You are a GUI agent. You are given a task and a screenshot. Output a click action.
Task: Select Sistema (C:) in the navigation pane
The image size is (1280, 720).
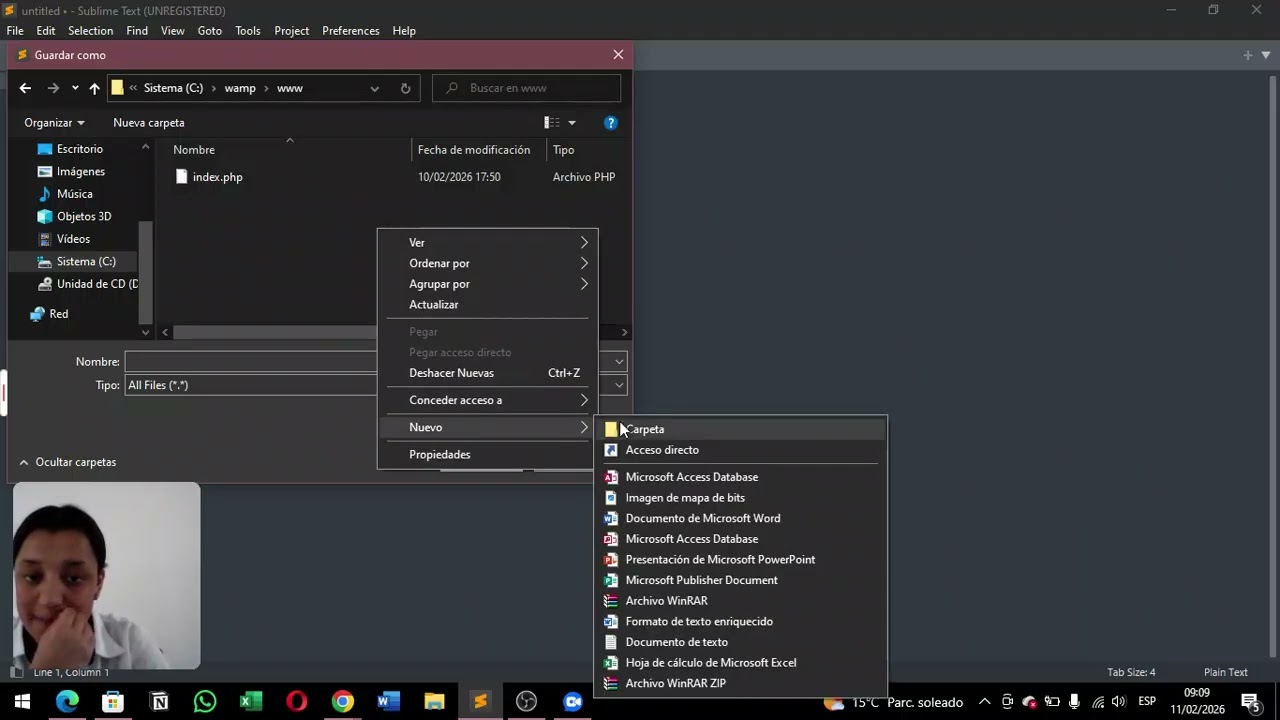tap(86, 261)
